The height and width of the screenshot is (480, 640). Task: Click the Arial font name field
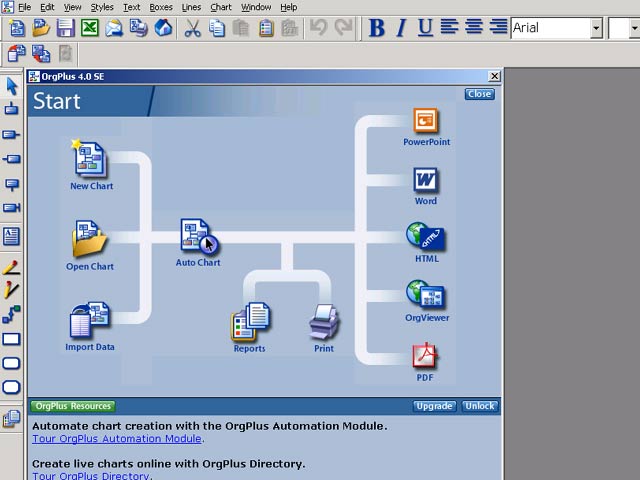(551, 28)
